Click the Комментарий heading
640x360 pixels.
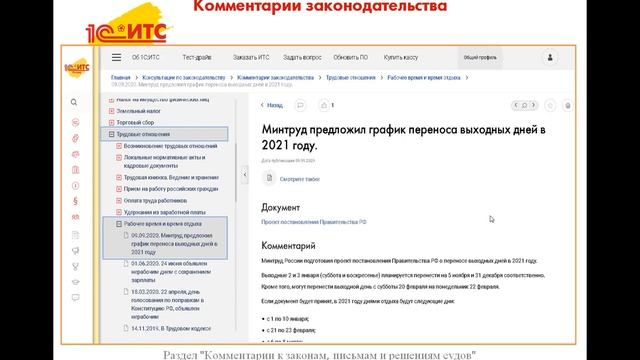coord(288,246)
